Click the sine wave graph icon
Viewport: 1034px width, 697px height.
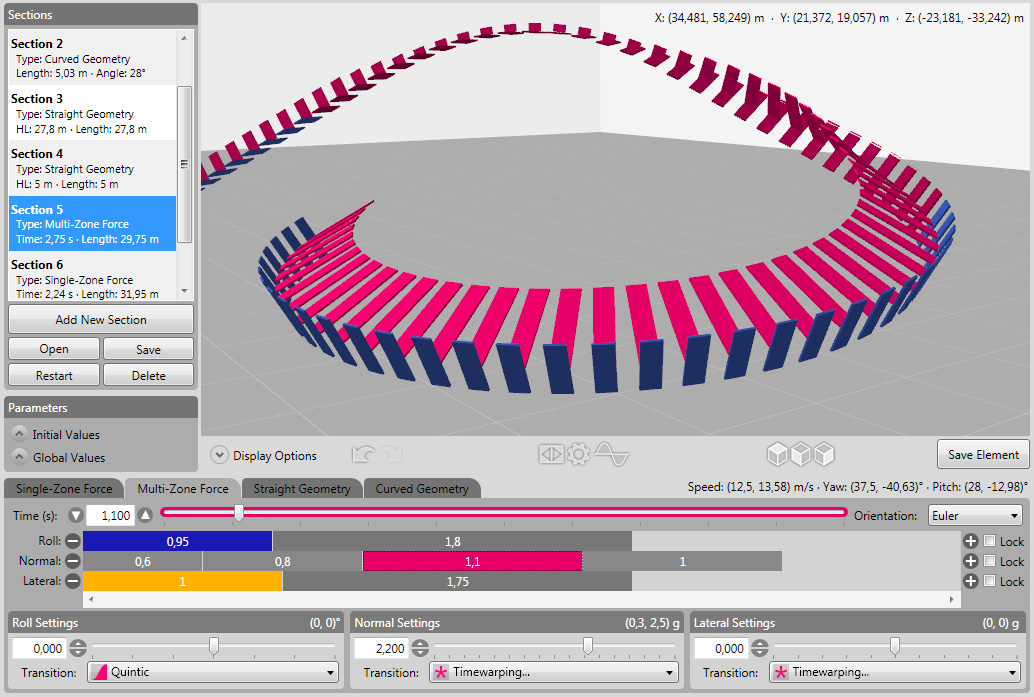[611, 455]
